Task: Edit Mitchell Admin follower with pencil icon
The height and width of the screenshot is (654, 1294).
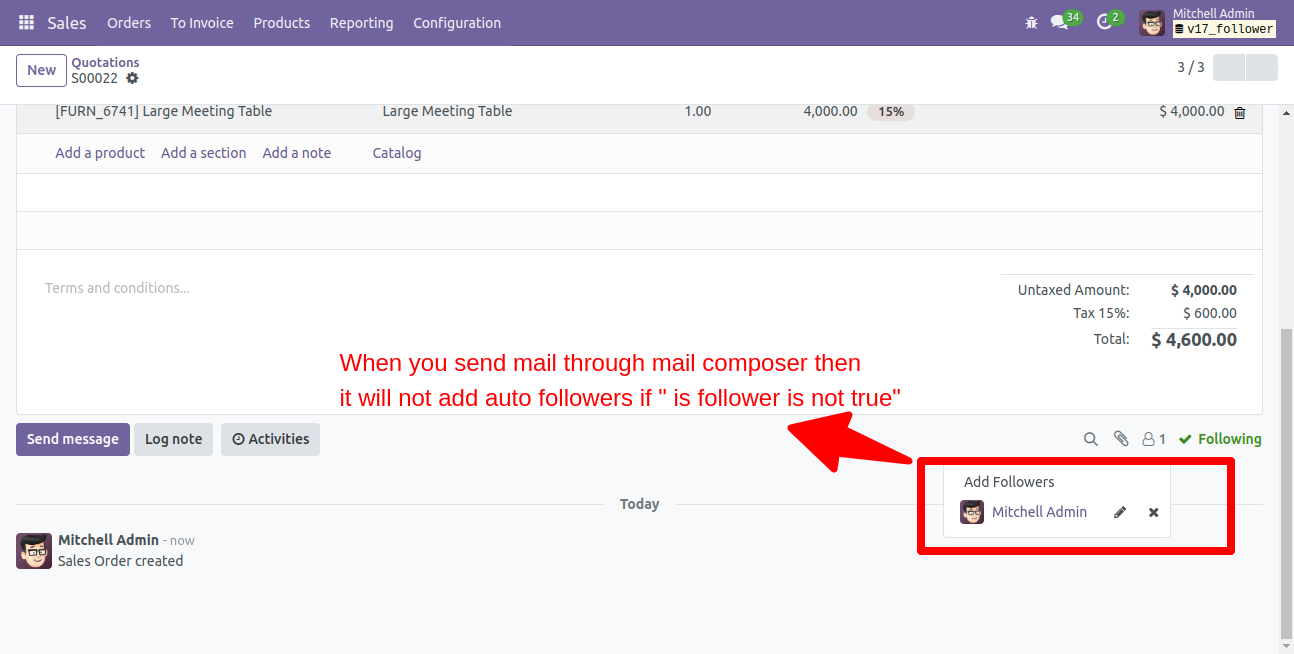Action: point(1120,511)
